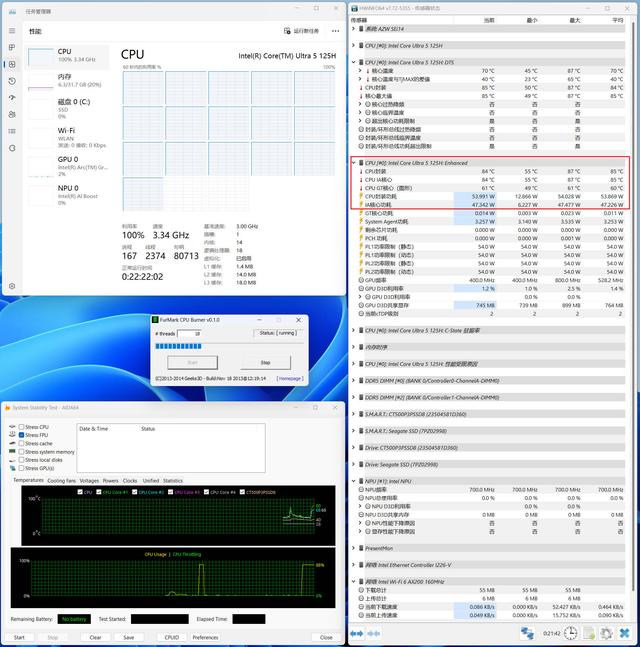Image resolution: width=640 pixels, height=647 pixels.
Task: Uncheck Stress FPU in AIDA64
Action: 21,435
